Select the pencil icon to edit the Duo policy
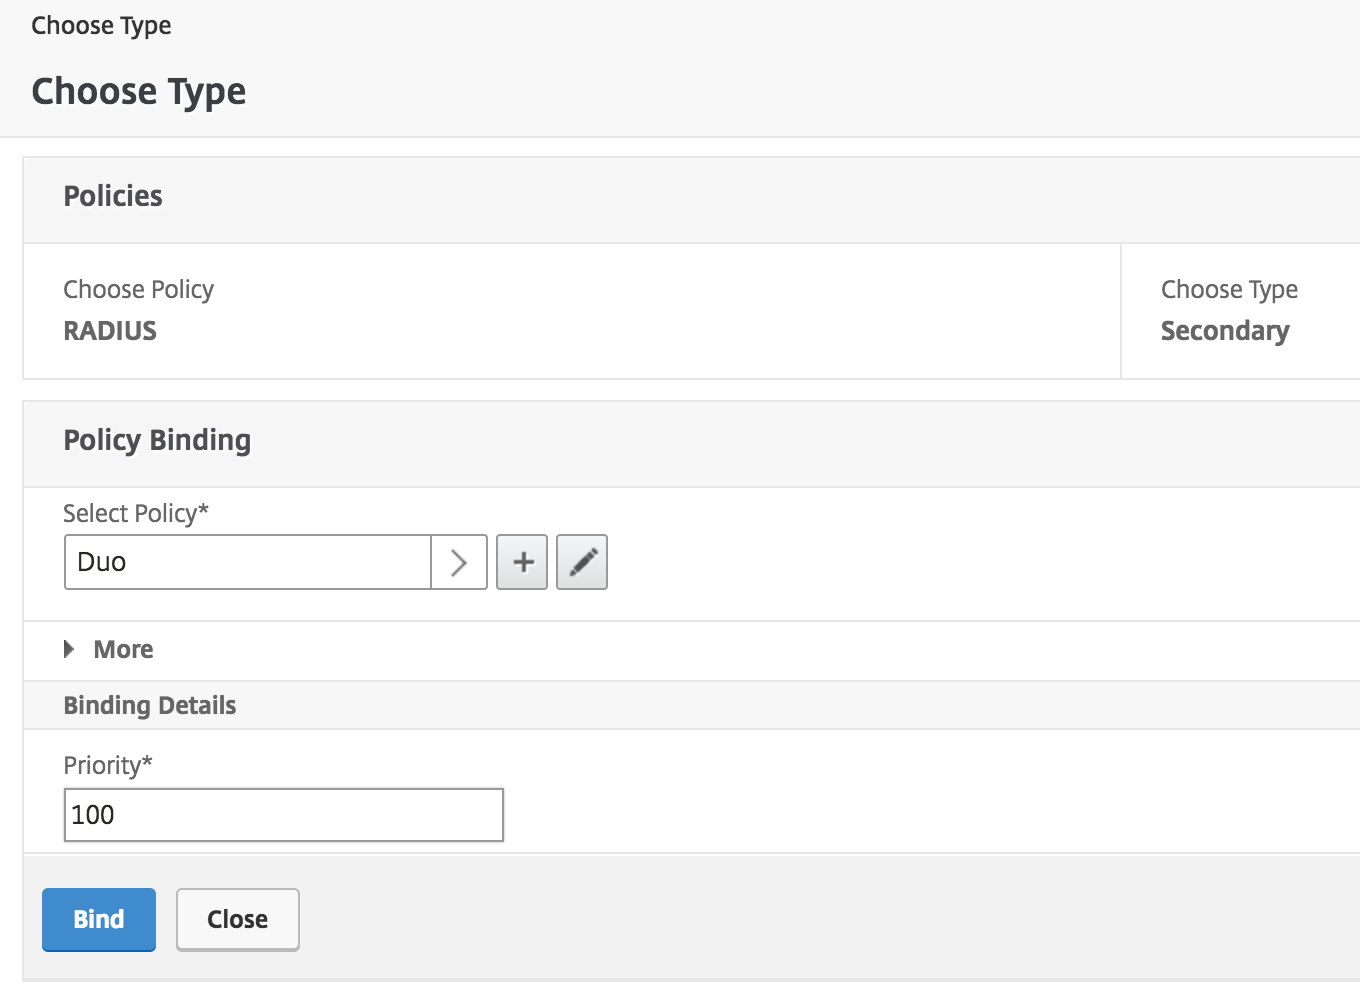The image size is (1360, 1006). tap(581, 562)
